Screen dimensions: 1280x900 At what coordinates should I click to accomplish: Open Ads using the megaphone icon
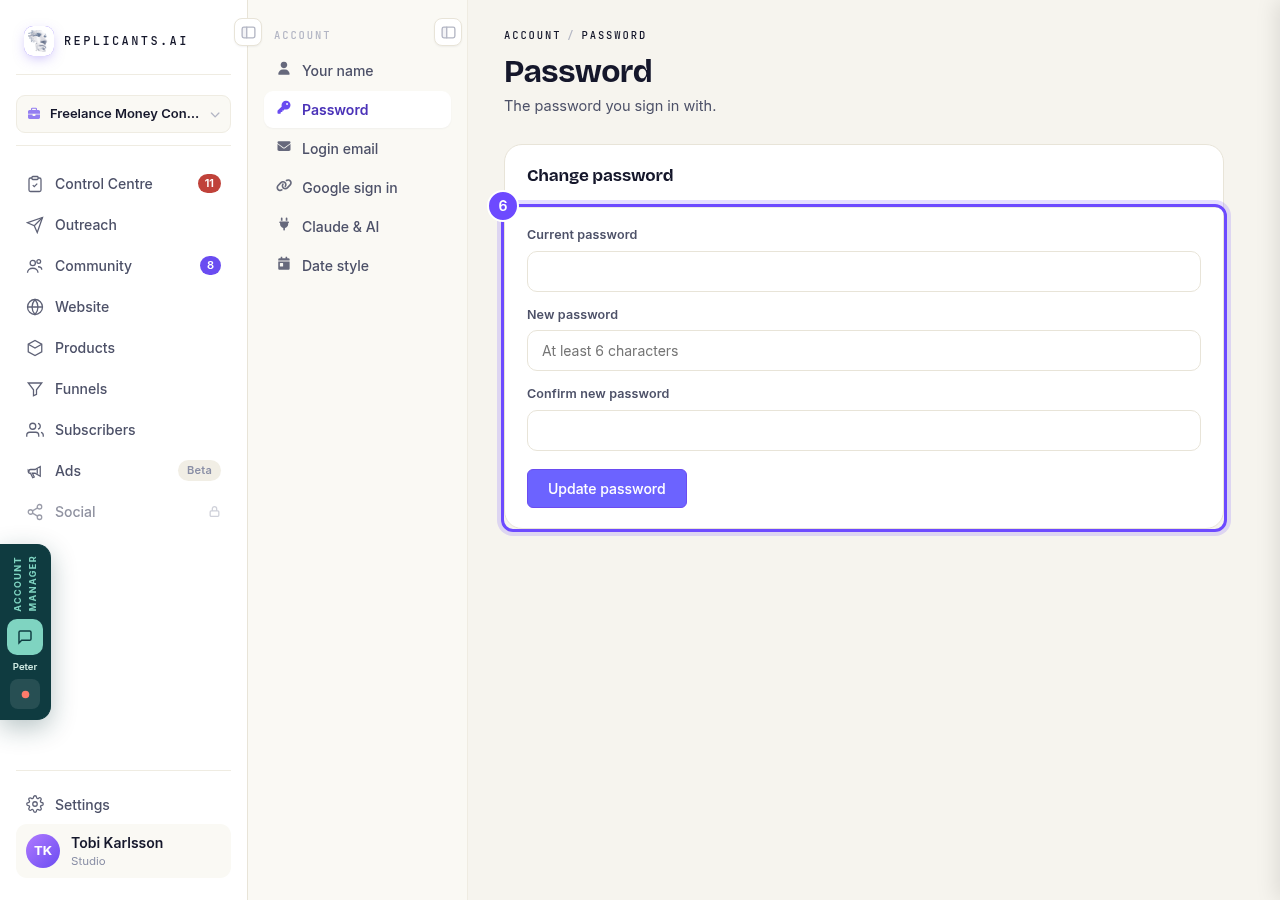pos(35,471)
